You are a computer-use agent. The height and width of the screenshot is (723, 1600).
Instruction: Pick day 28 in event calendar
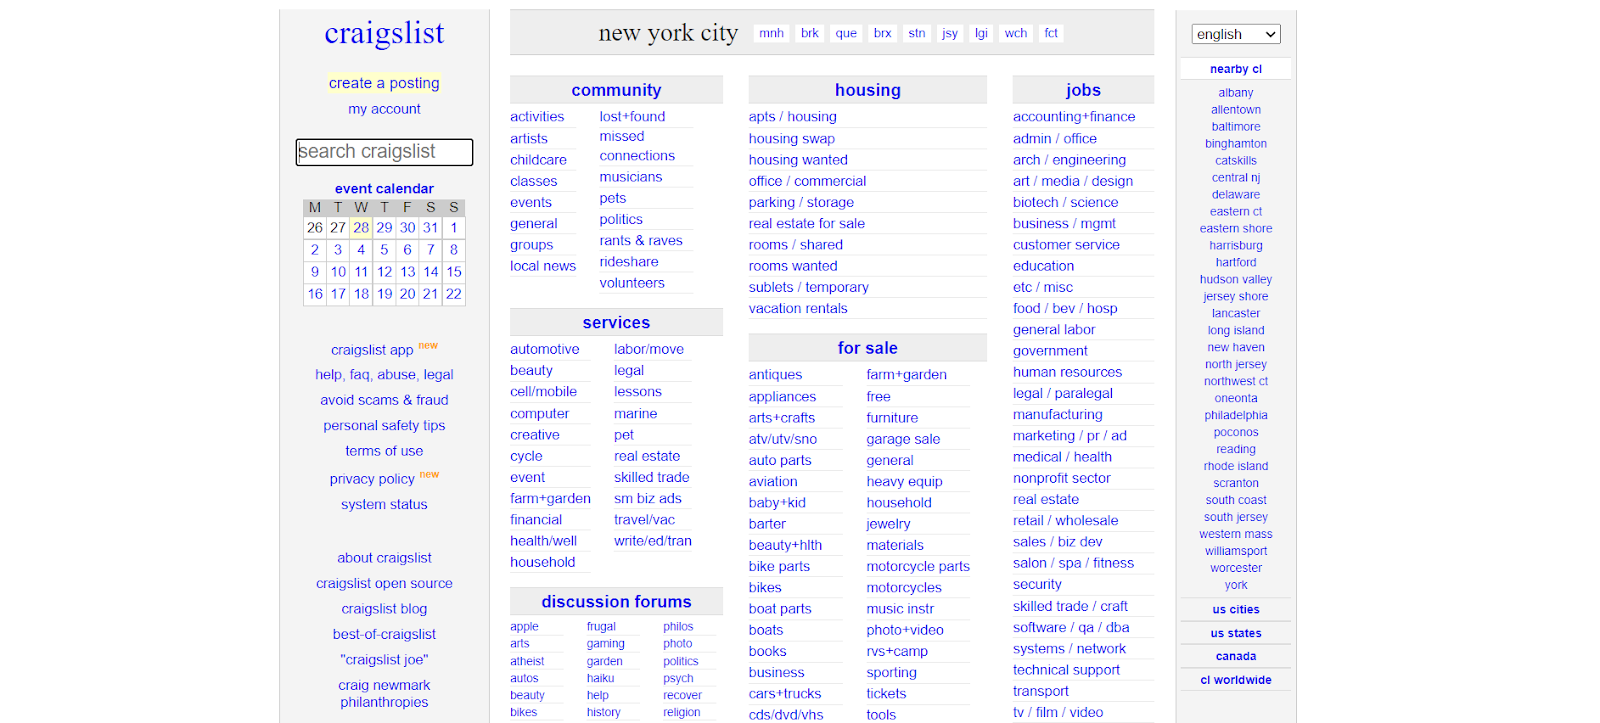pyautogui.click(x=361, y=228)
